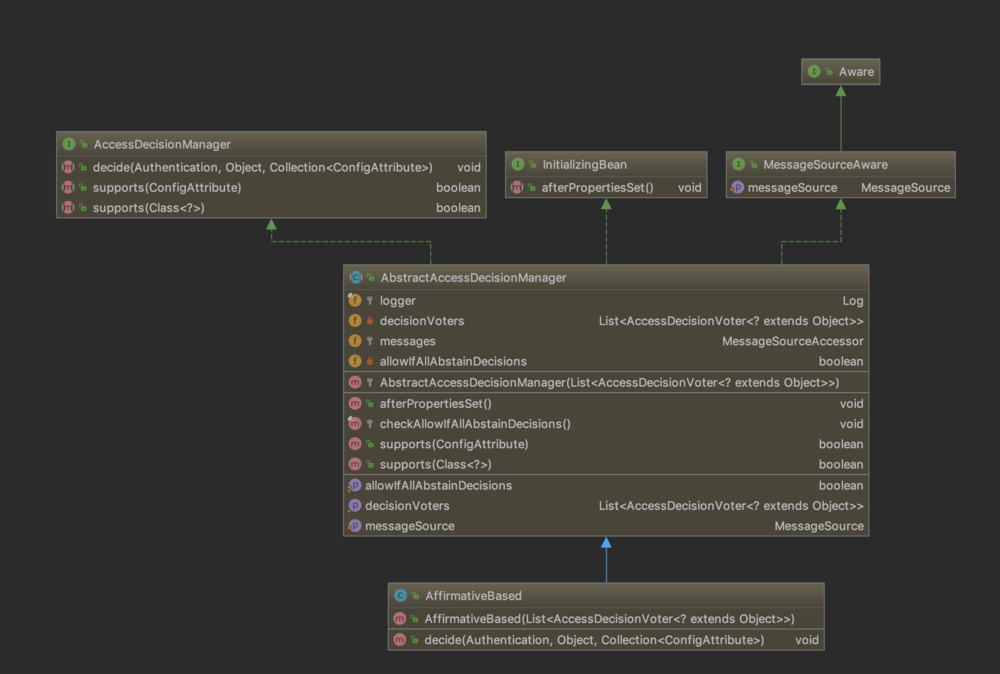Click the method icon beside supports(Class<?>) in AbstractAccessDecisionManager
This screenshot has width=1000, height=674.
[x=355, y=464]
